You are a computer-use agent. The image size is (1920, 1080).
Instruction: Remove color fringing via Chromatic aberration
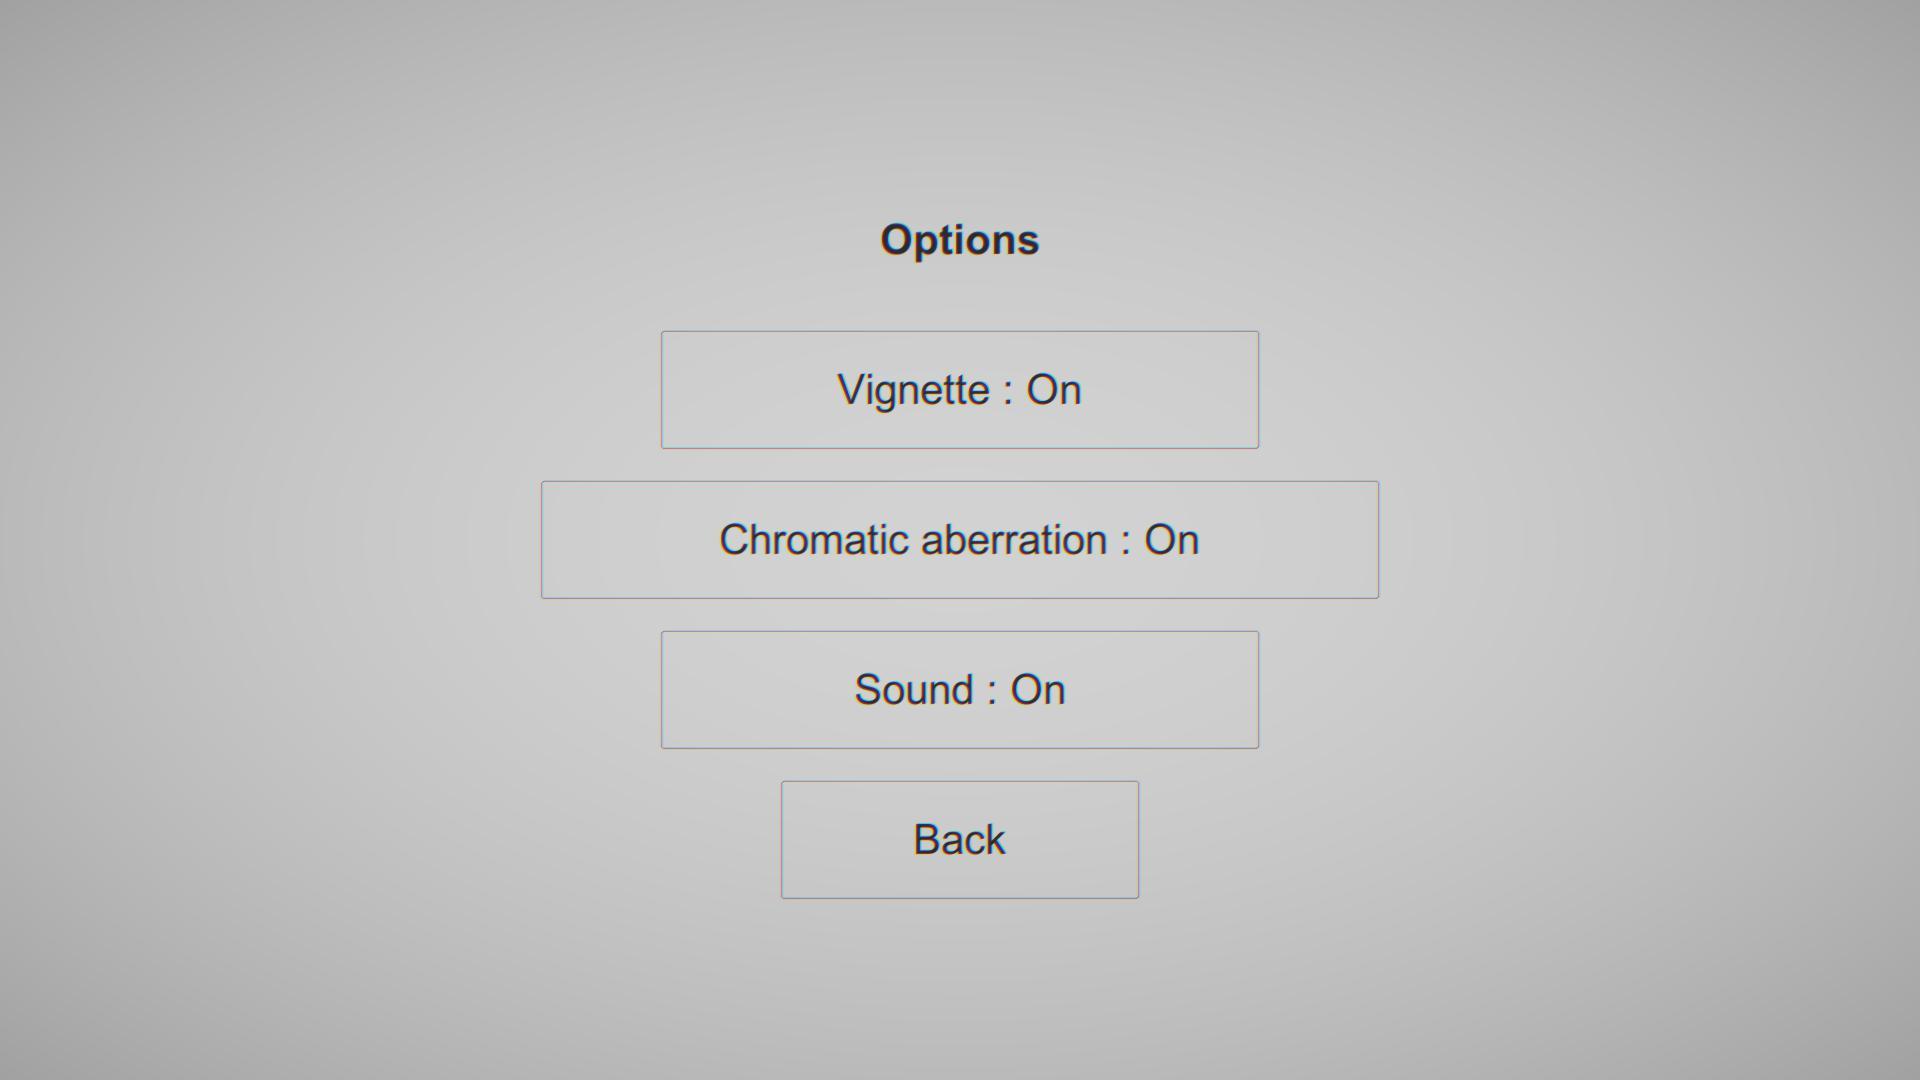(960, 540)
